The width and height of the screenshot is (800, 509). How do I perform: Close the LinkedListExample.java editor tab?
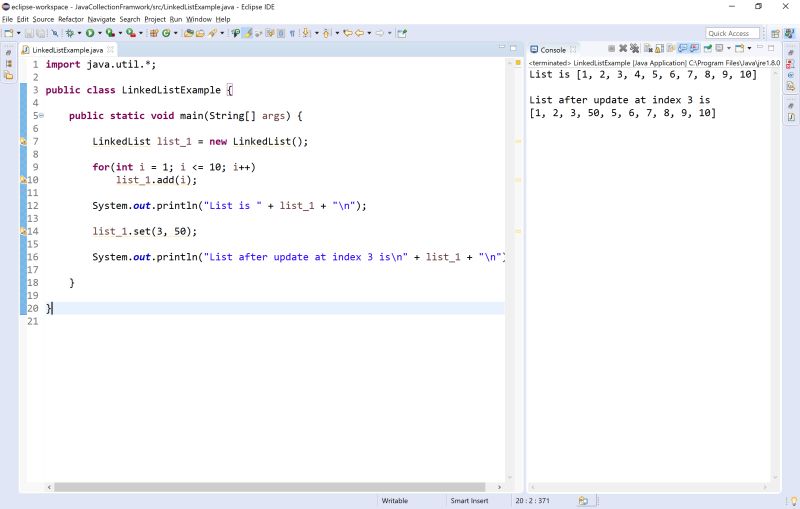pyautogui.click(x=110, y=49)
